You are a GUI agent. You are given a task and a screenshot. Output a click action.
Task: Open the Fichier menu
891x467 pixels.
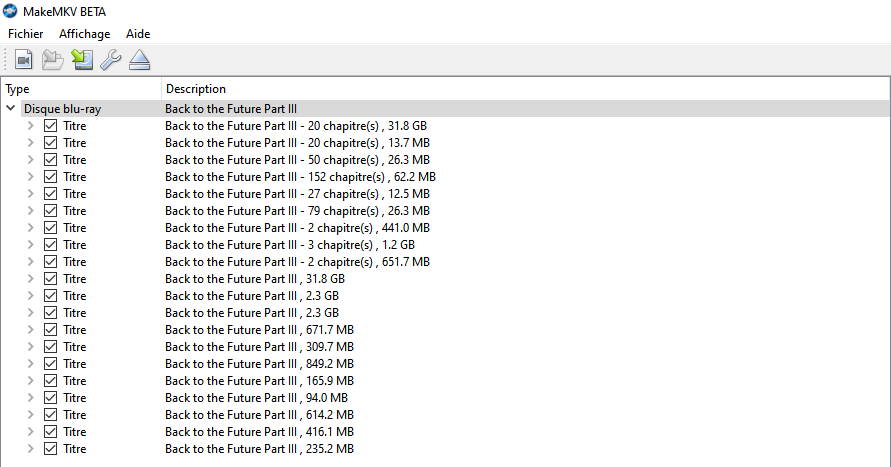click(x=25, y=34)
